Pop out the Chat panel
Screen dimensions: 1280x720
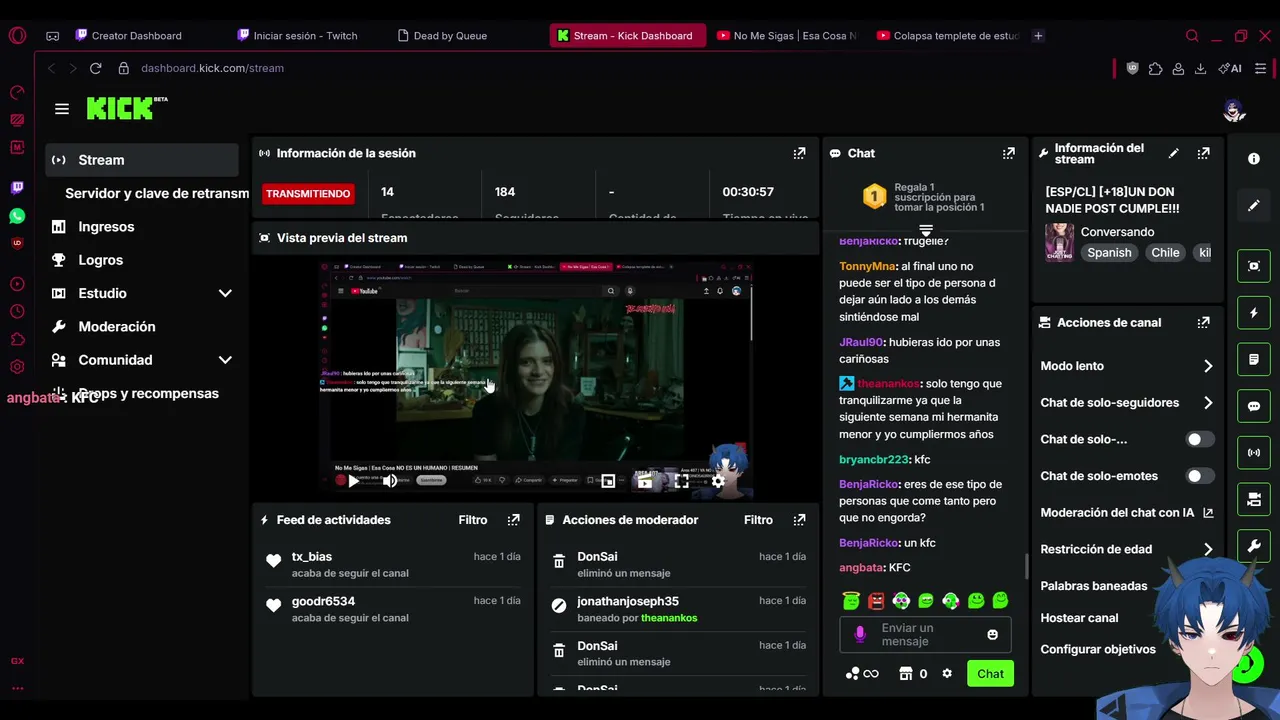(1008, 153)
